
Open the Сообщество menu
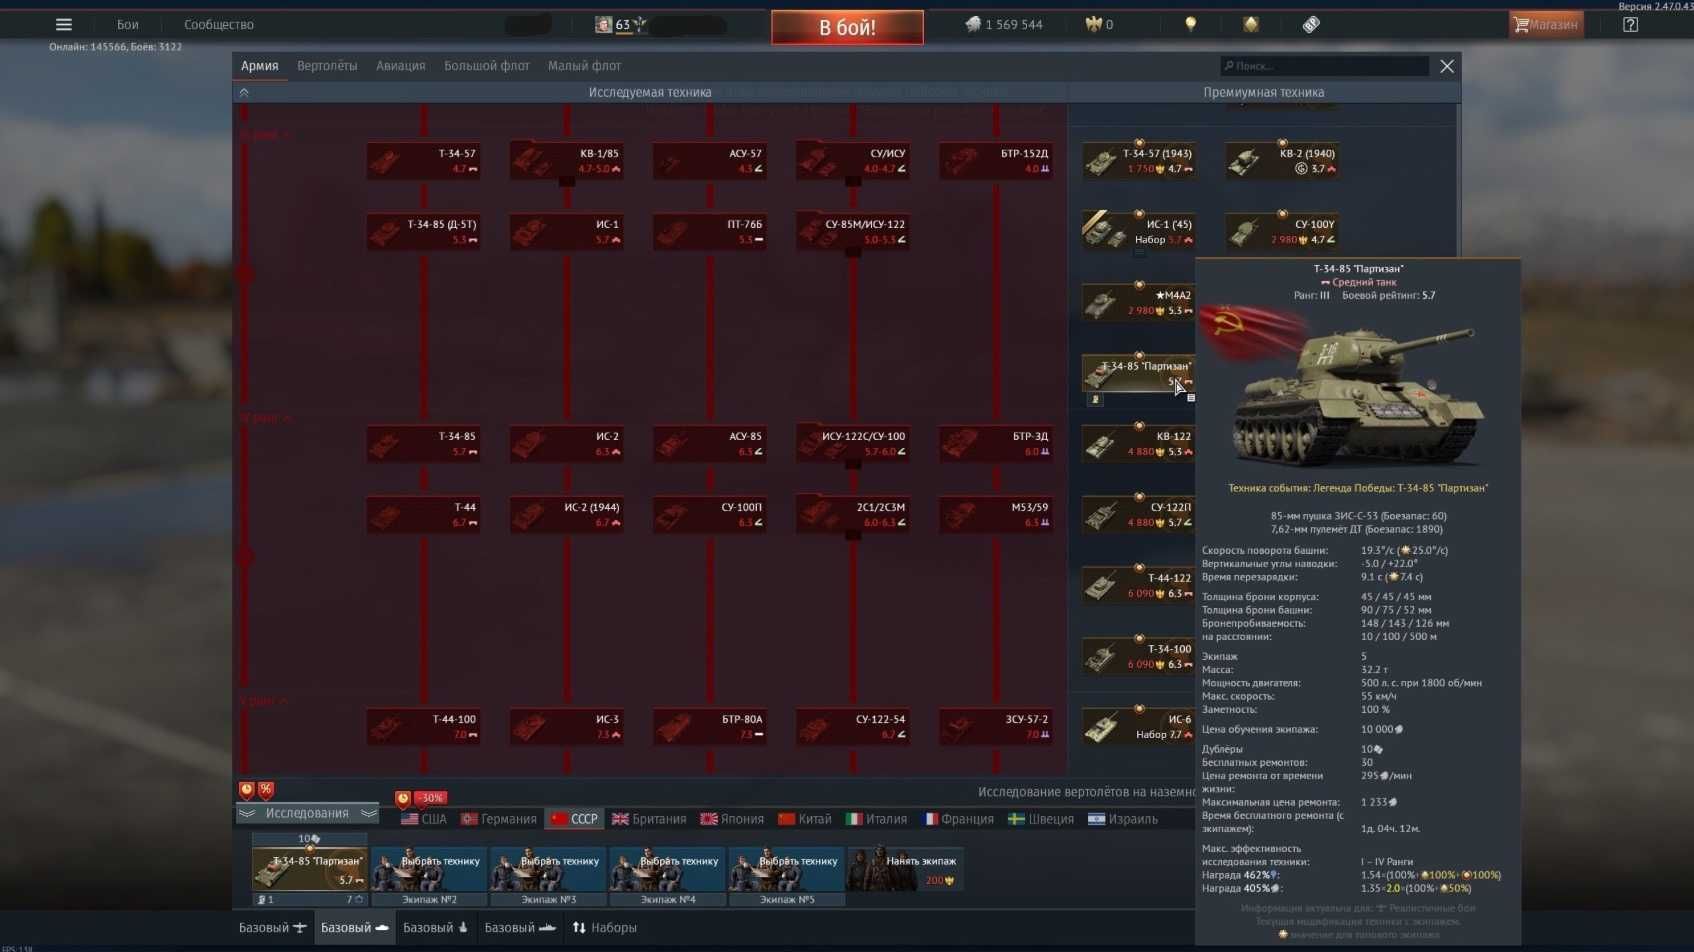click(x=219, y=25)
